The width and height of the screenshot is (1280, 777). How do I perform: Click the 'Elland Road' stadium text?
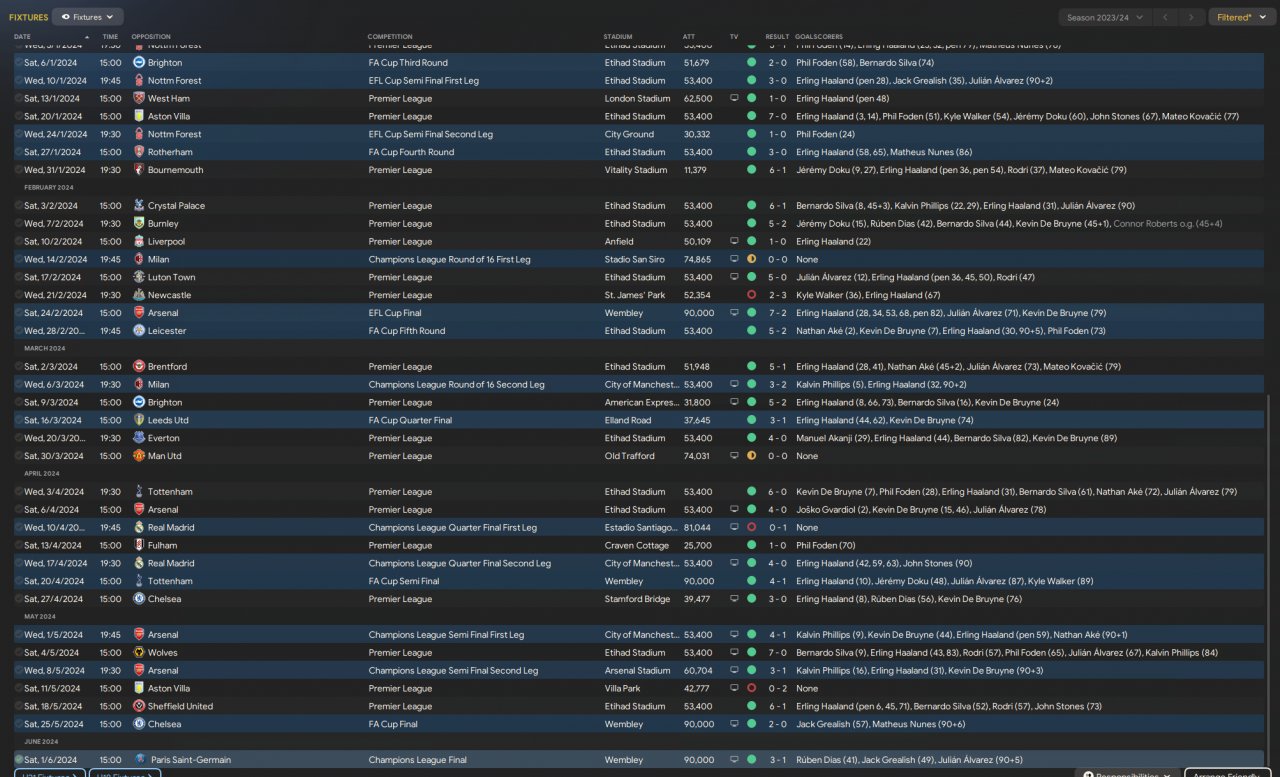point(628,420)
